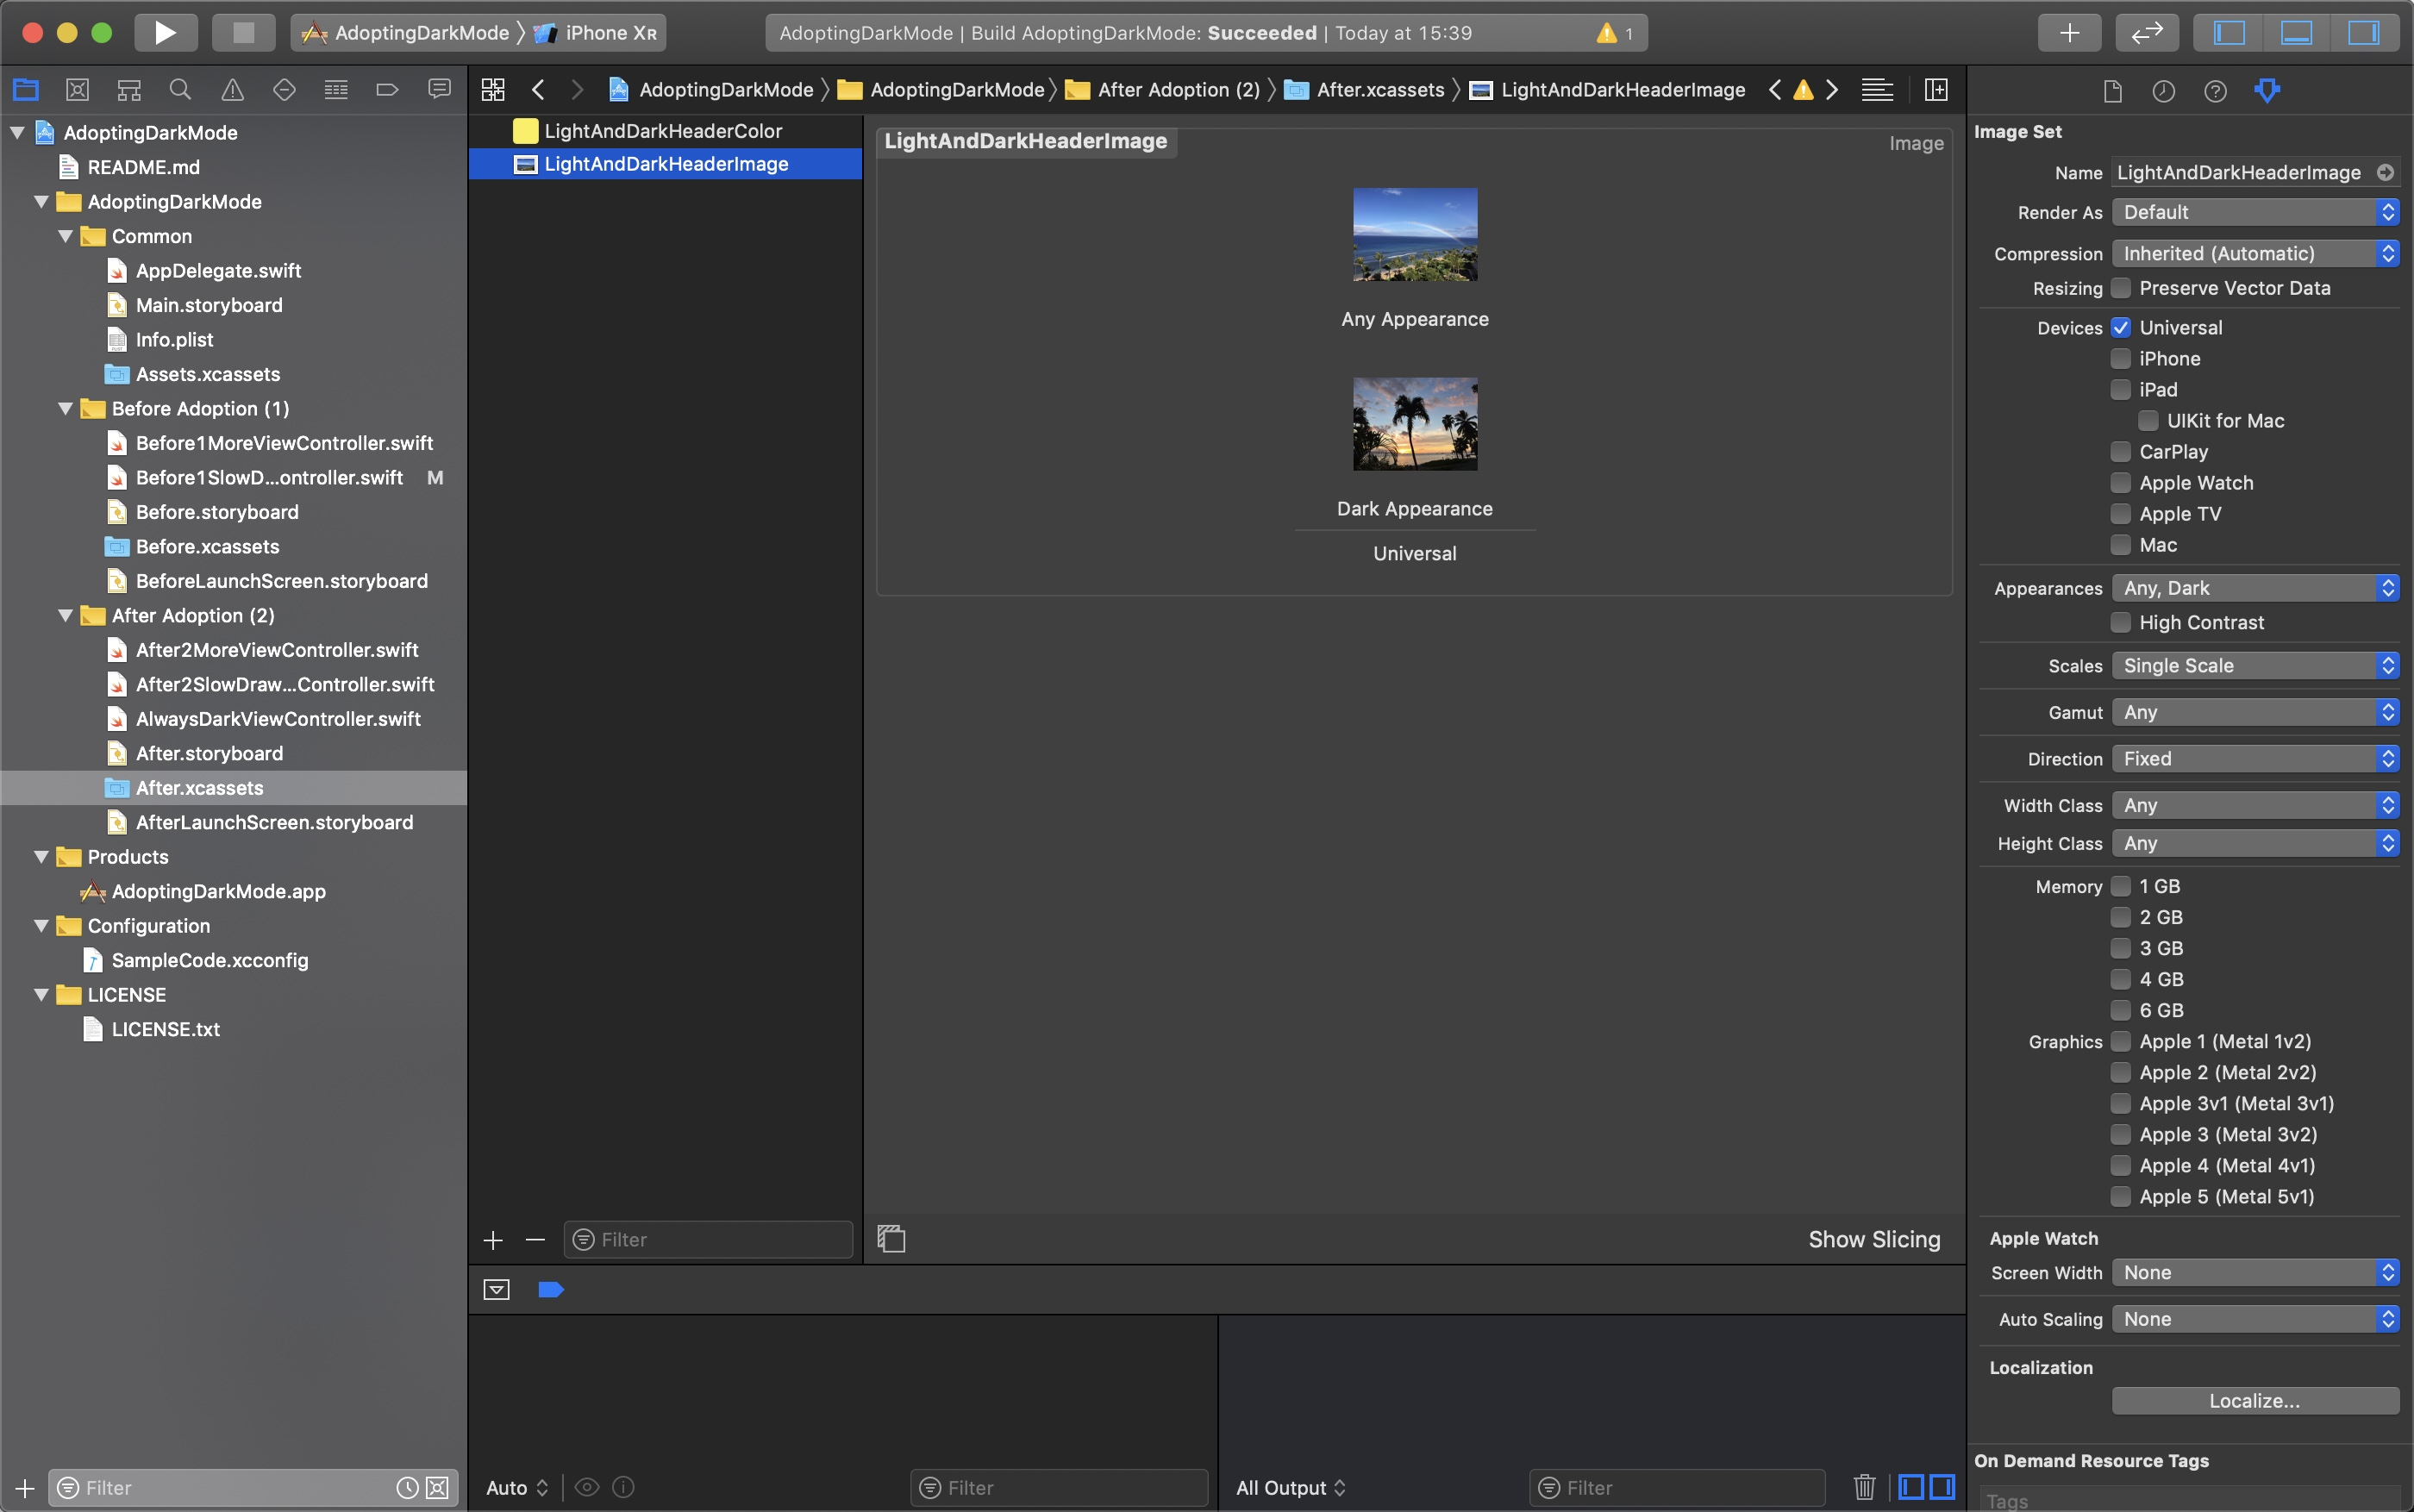
Task: Click the Library plus button in toolbar
Action: (2069, 32)
